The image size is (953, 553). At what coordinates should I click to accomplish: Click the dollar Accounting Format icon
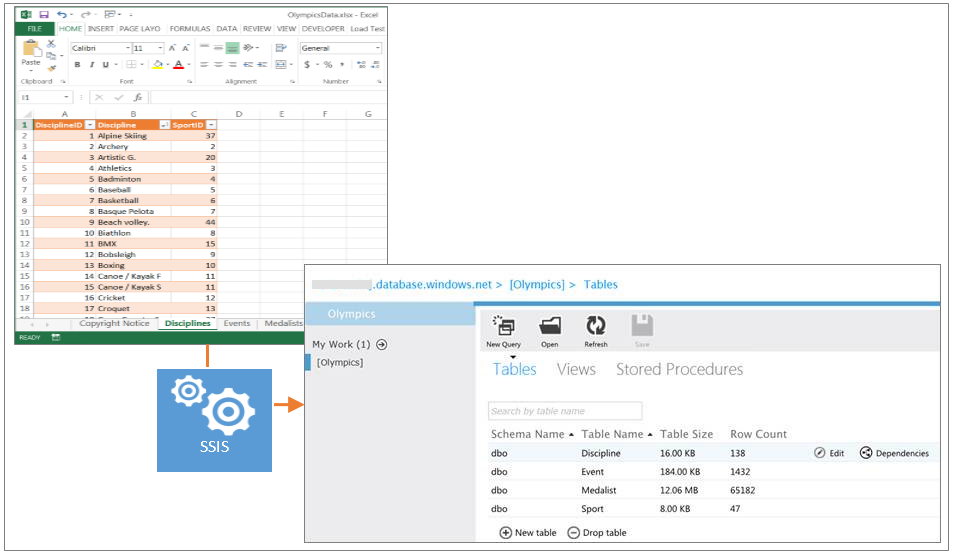click(x=308, y=64)
